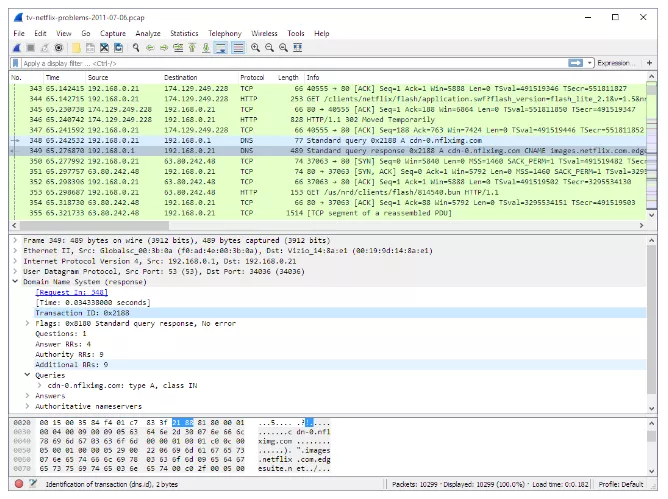The height and width of the screenshot is (499, 668).
Task: Click the Resize columns toolbar icon
Action: [298, 47]
